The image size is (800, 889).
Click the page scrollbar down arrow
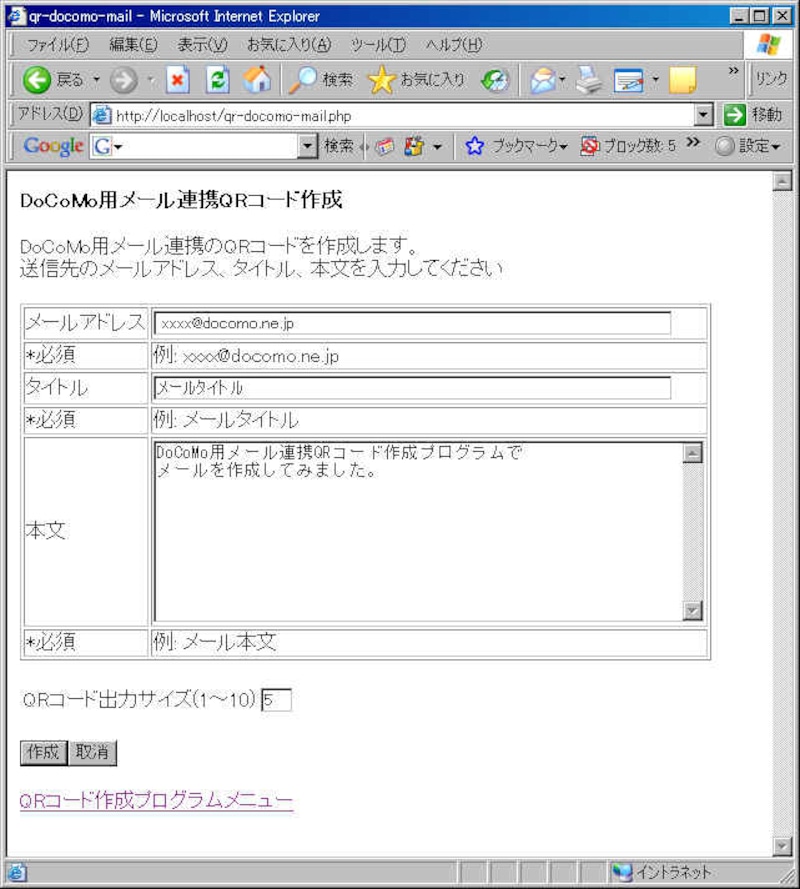coord(782,846)
